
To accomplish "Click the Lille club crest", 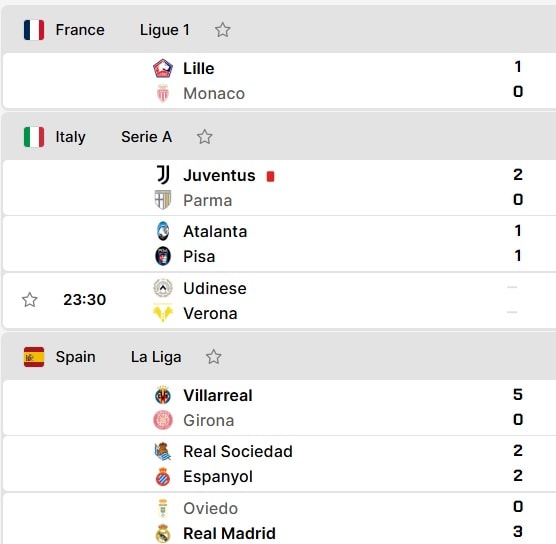I will (163, 68).
